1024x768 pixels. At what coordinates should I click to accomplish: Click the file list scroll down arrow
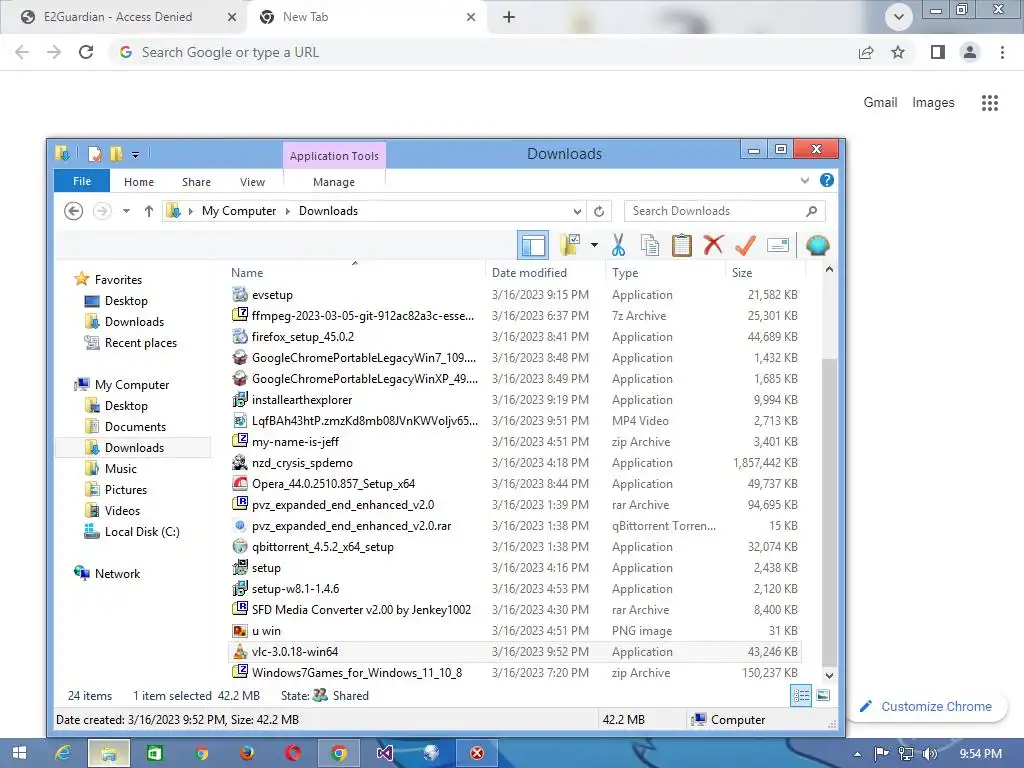[x=829, y=675]
